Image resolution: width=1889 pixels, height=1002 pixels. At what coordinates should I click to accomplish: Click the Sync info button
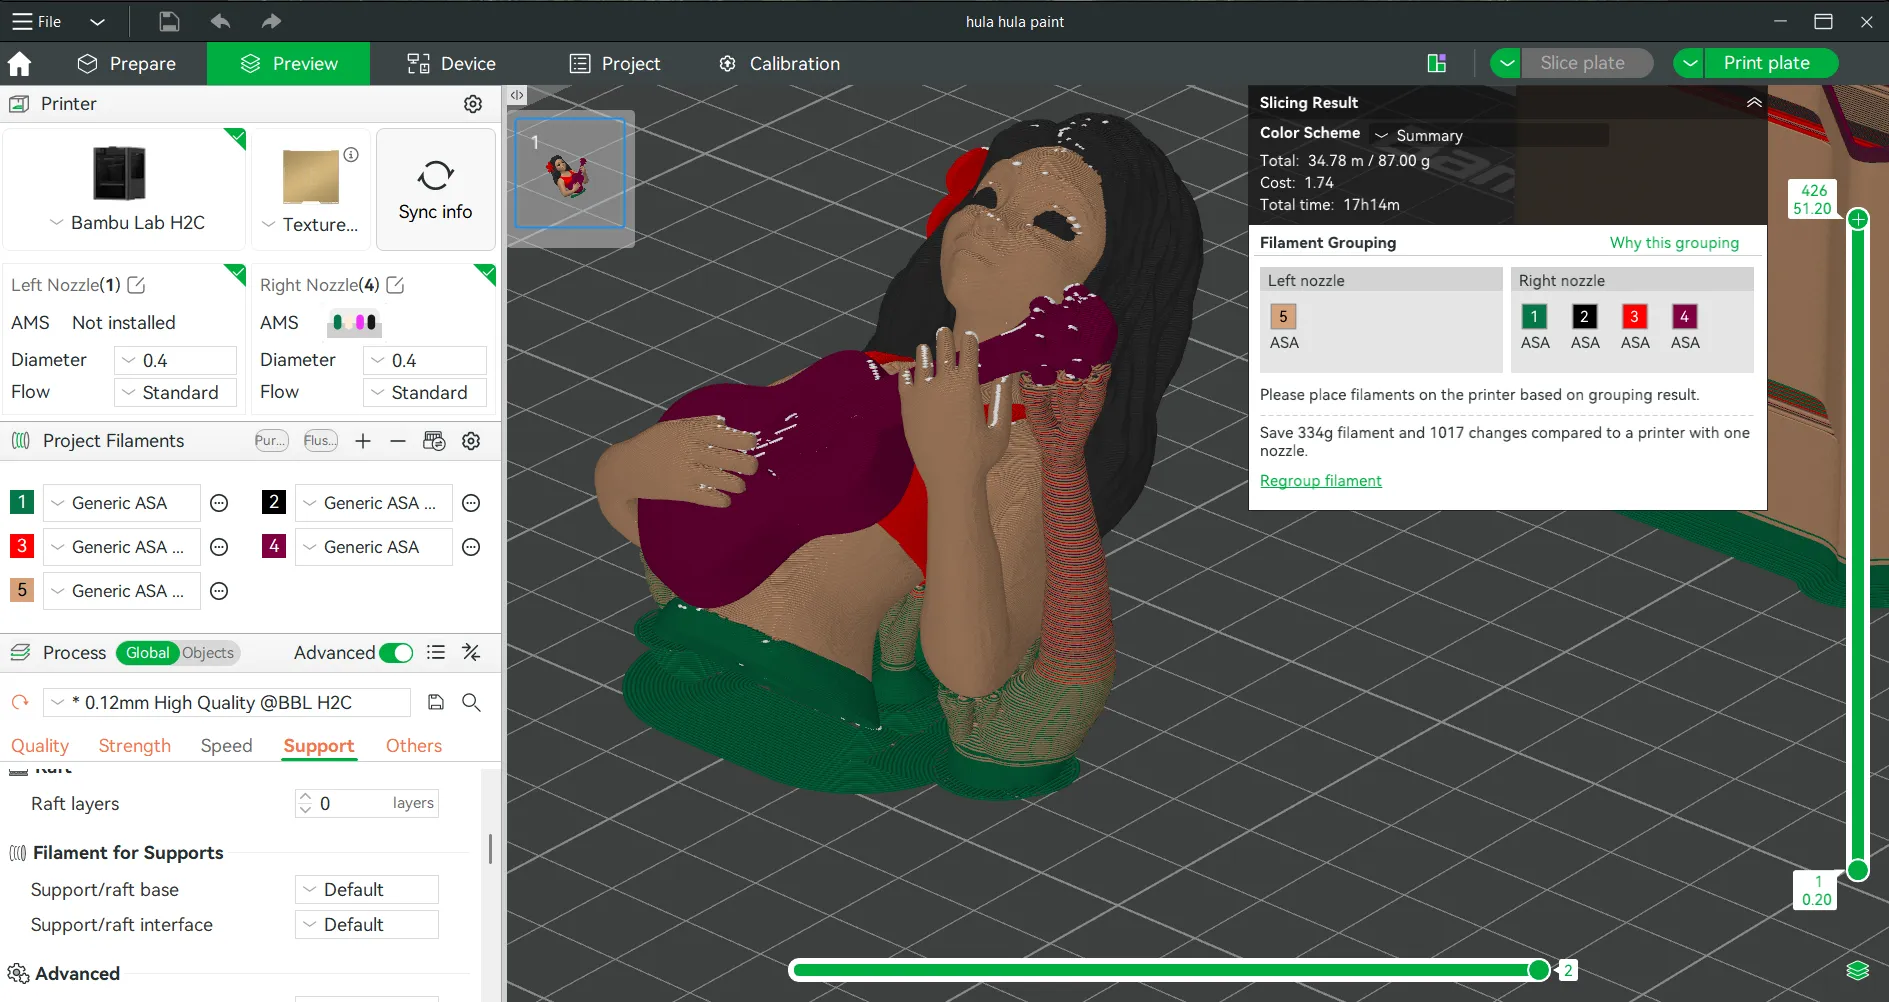point(435,189)
